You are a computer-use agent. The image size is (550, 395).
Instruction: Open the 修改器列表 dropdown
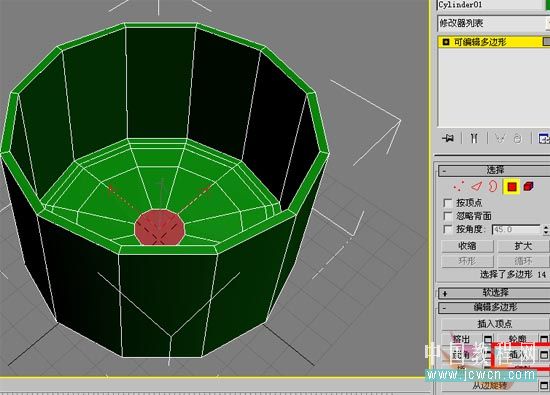pyautogui.click(x=494, y=24)
